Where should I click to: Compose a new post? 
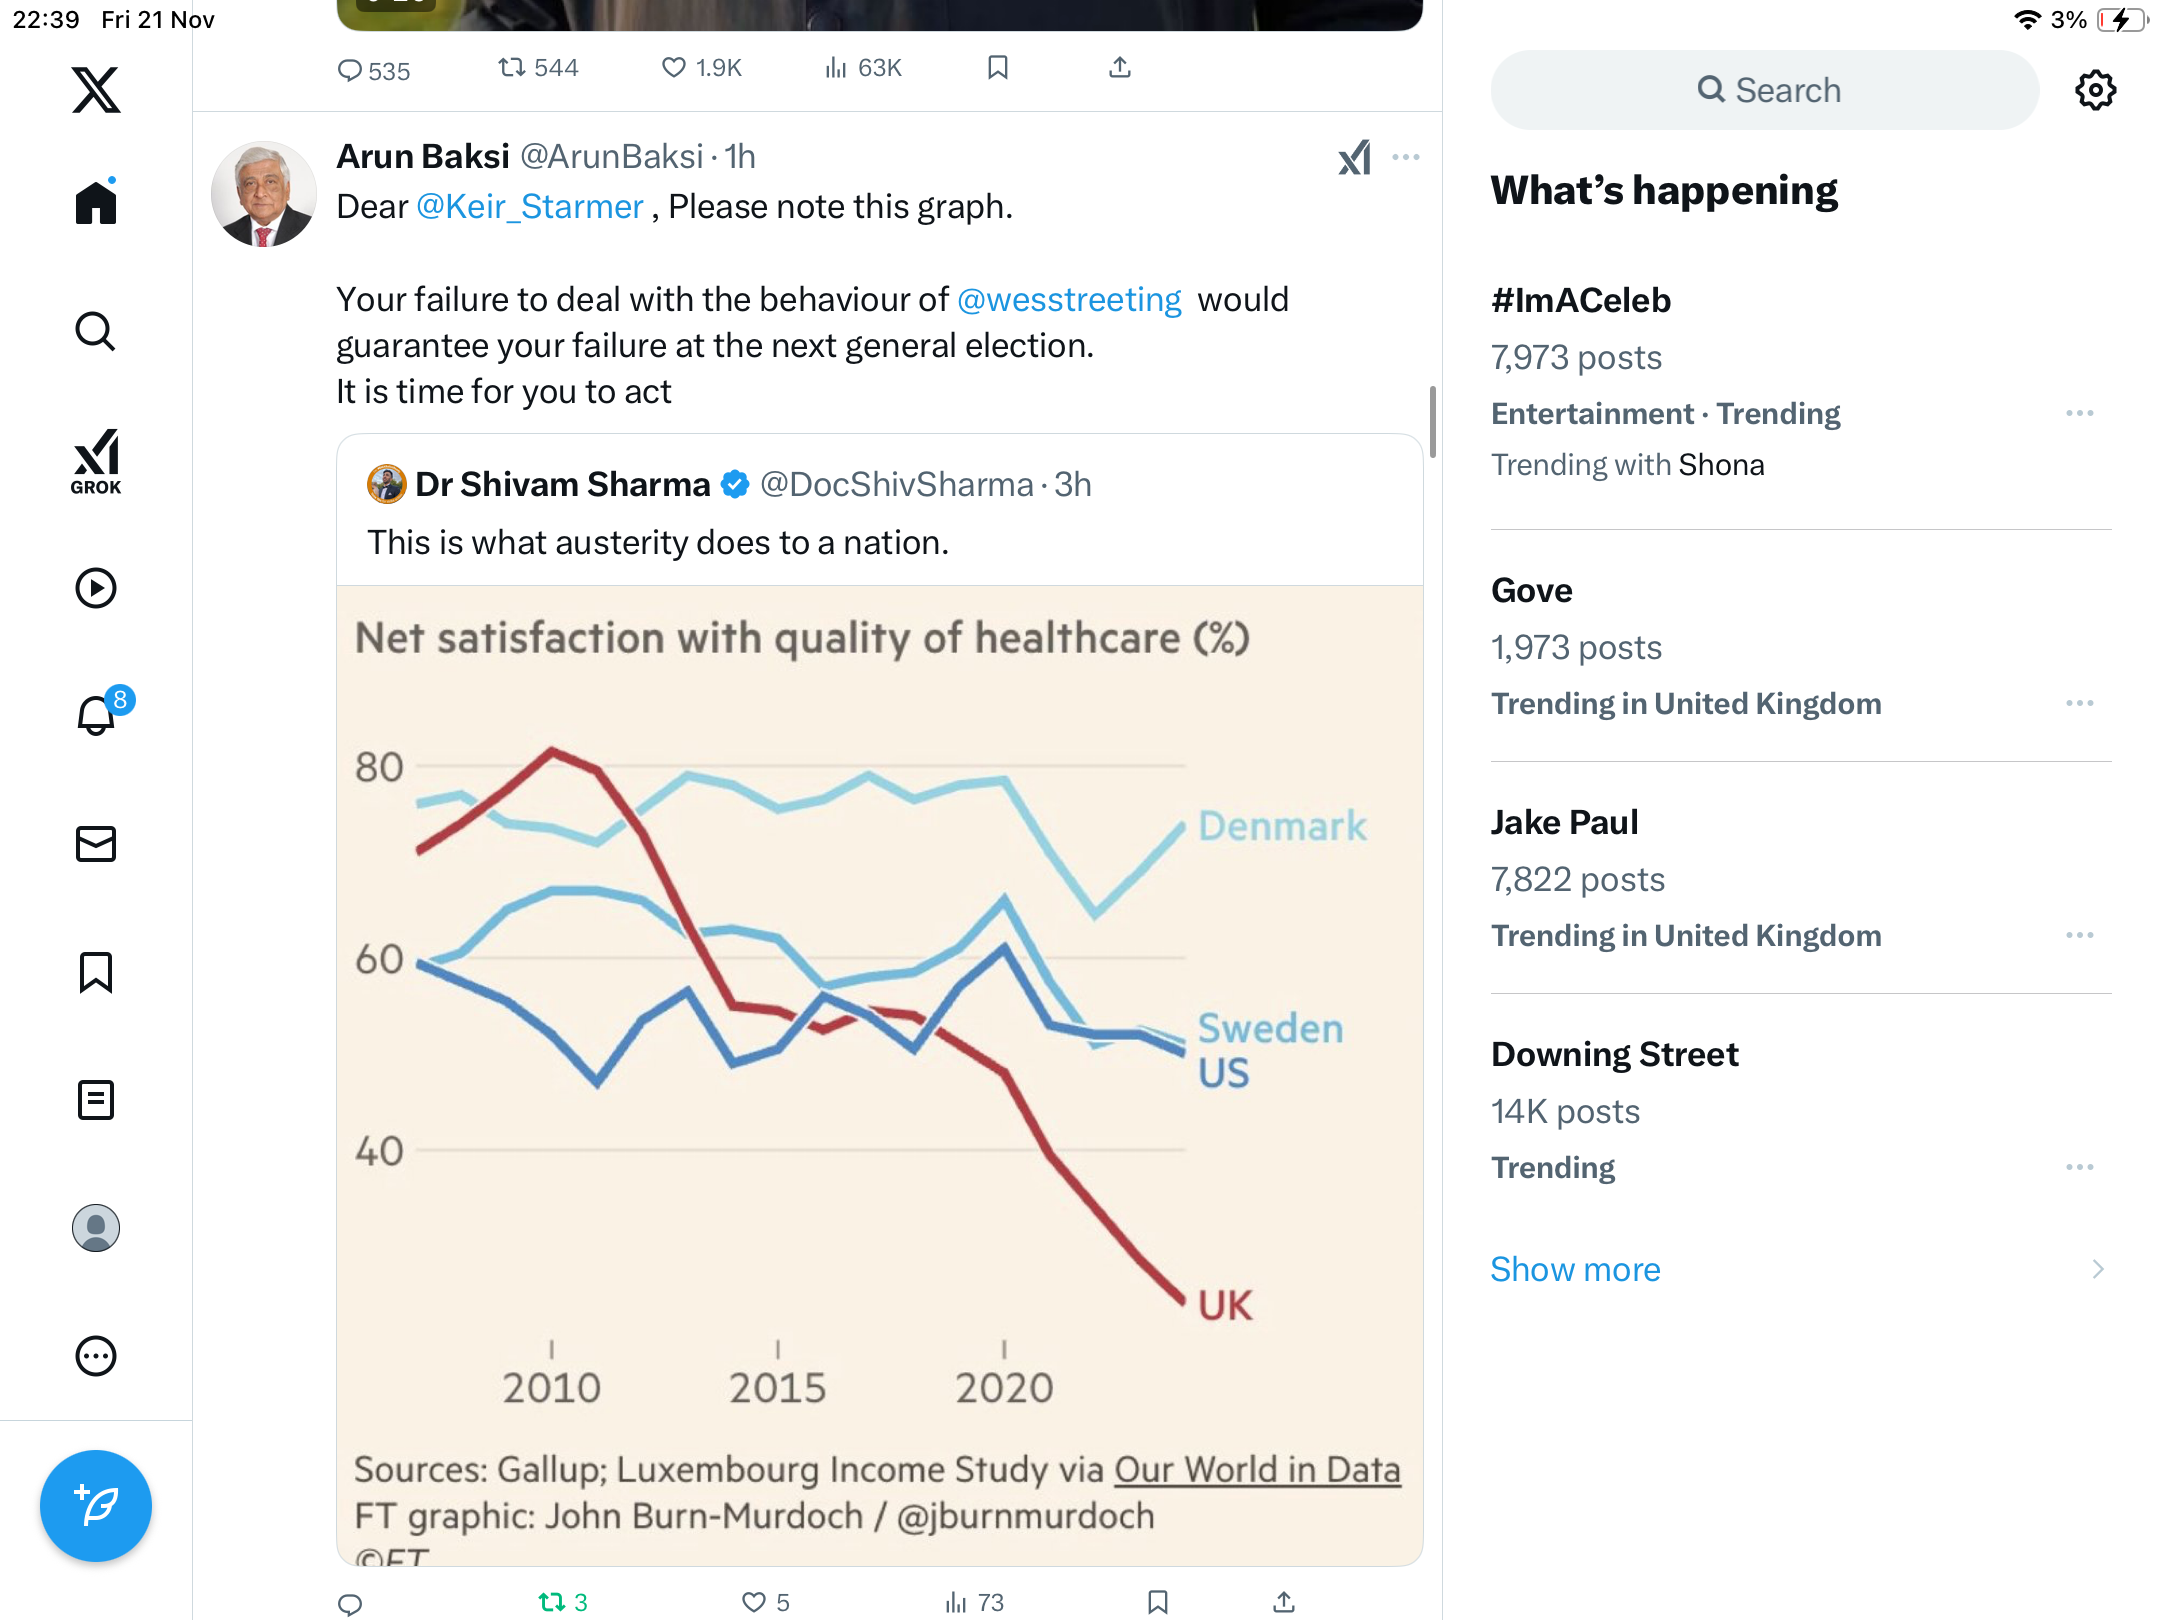tap(96, 1505)
